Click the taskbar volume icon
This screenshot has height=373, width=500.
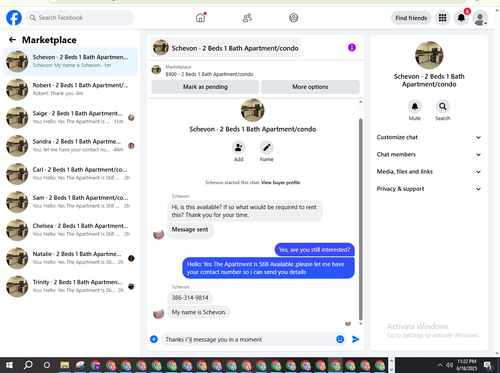449,365
